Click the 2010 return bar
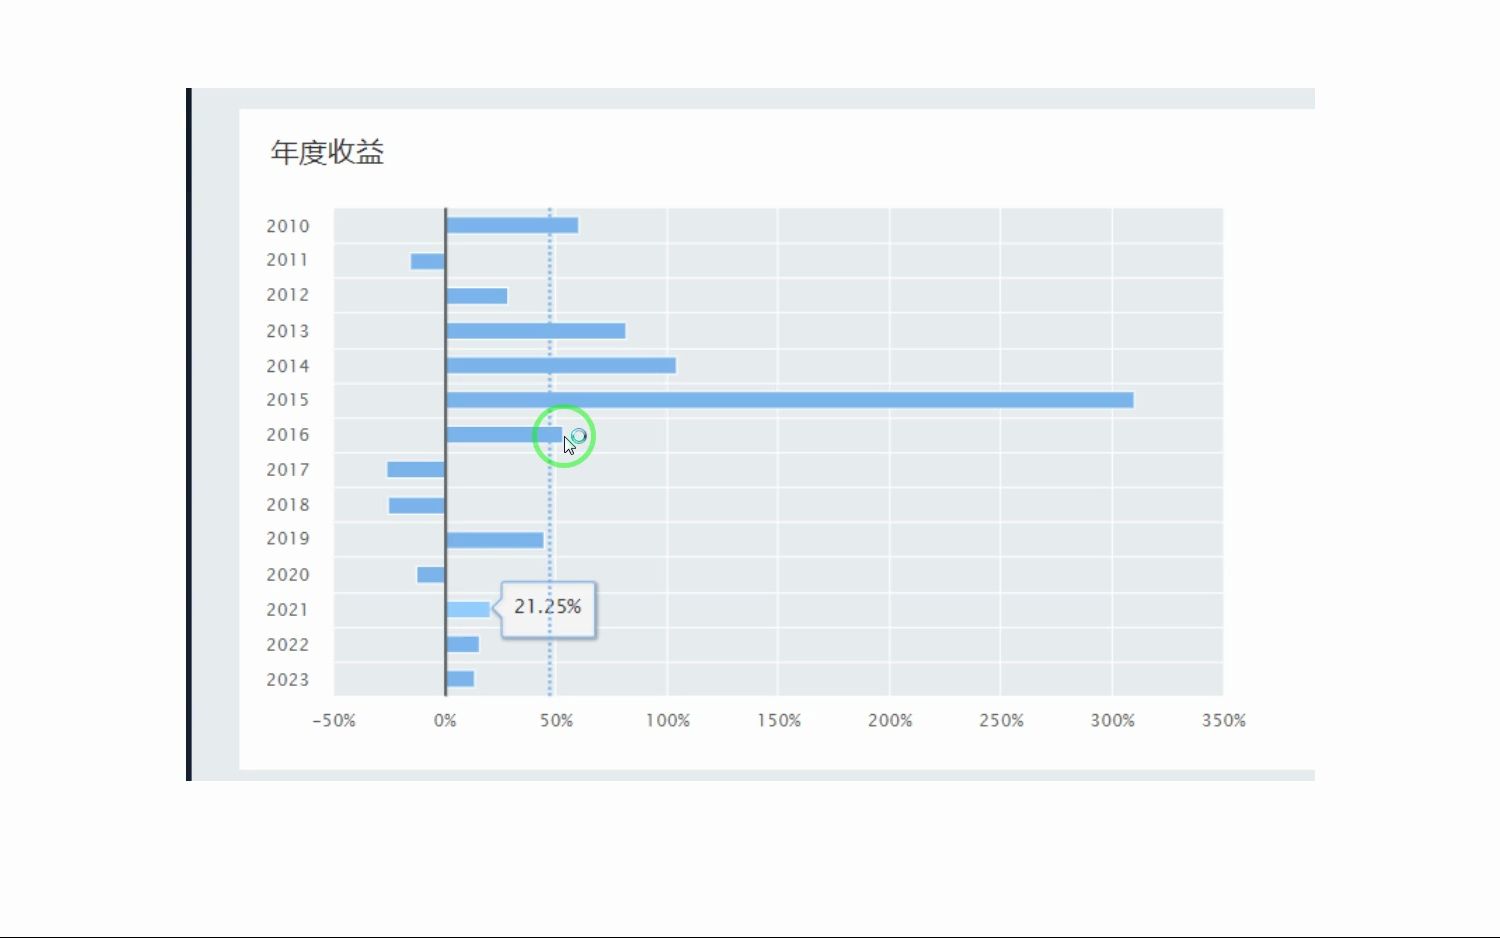The image size is (1500, 938). point(512,225)
